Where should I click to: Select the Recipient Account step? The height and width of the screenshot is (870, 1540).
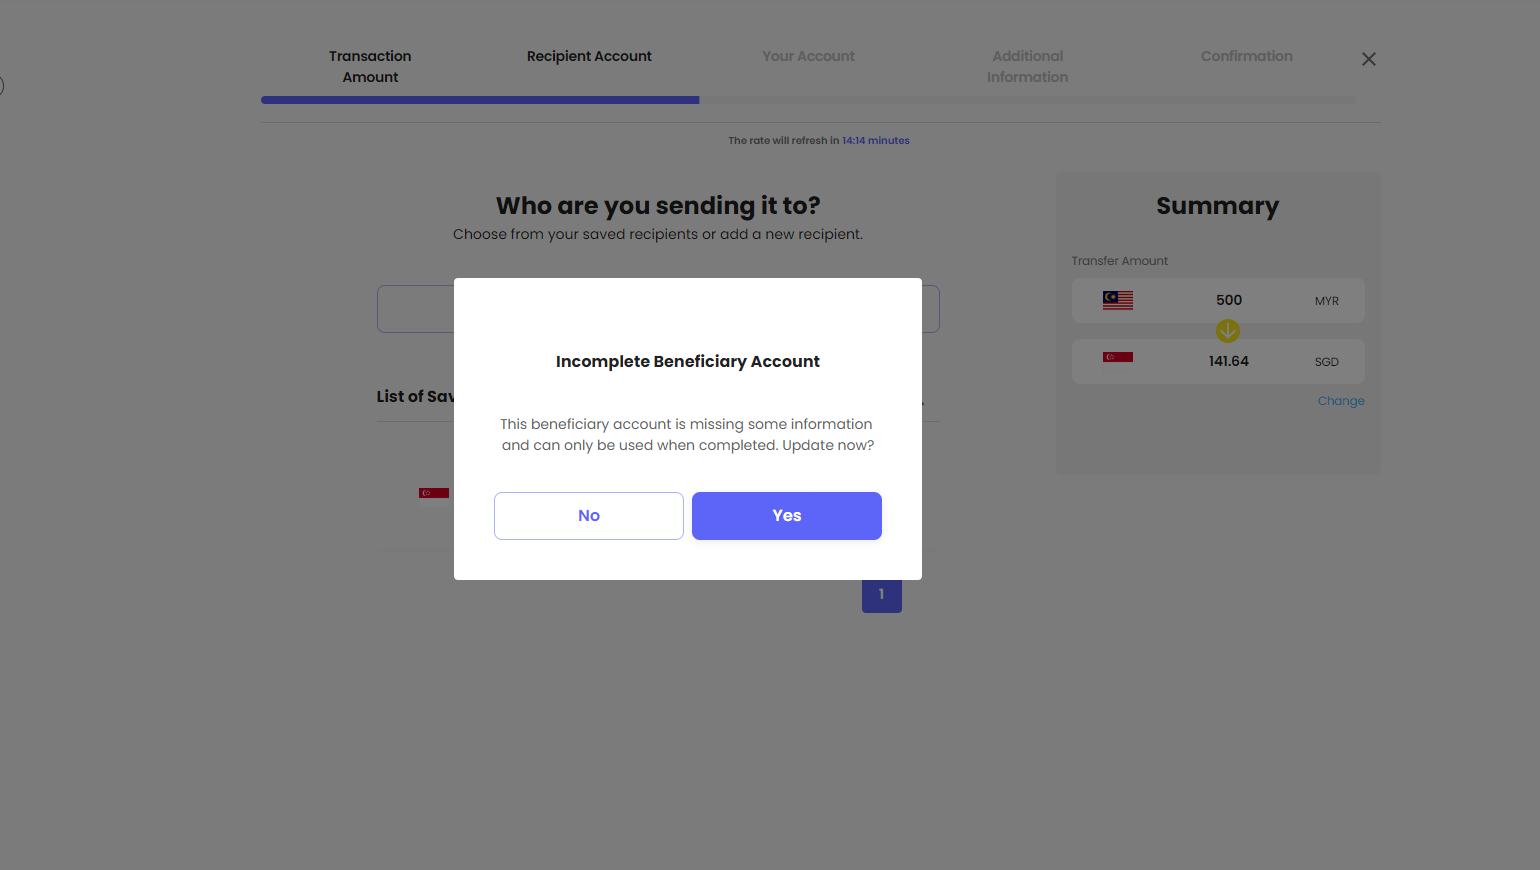tap(589, 56)
